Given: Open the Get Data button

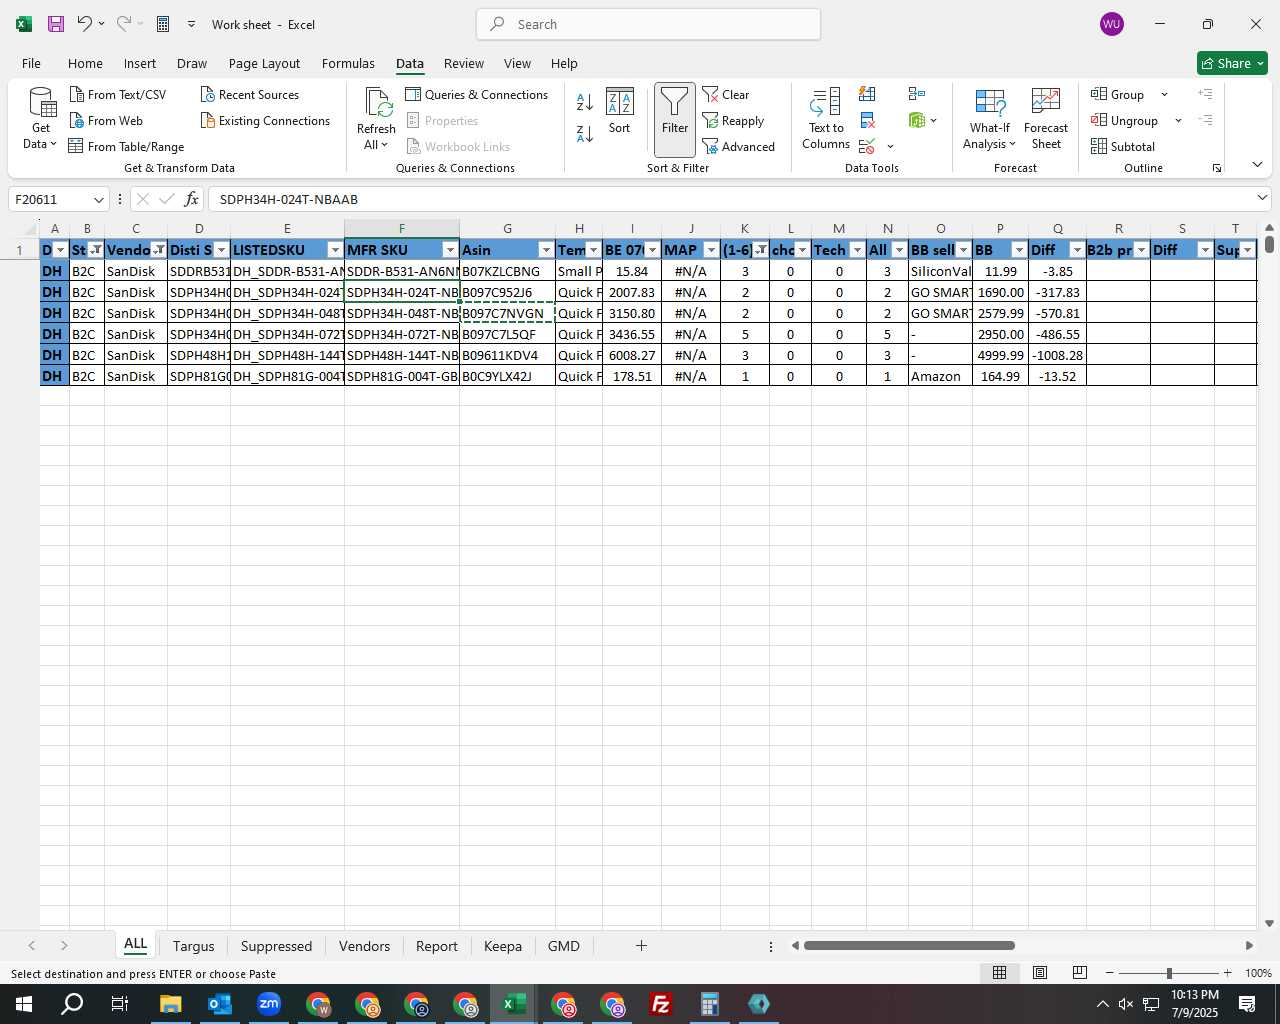Looking at the screenshot, I should (40, 118).
